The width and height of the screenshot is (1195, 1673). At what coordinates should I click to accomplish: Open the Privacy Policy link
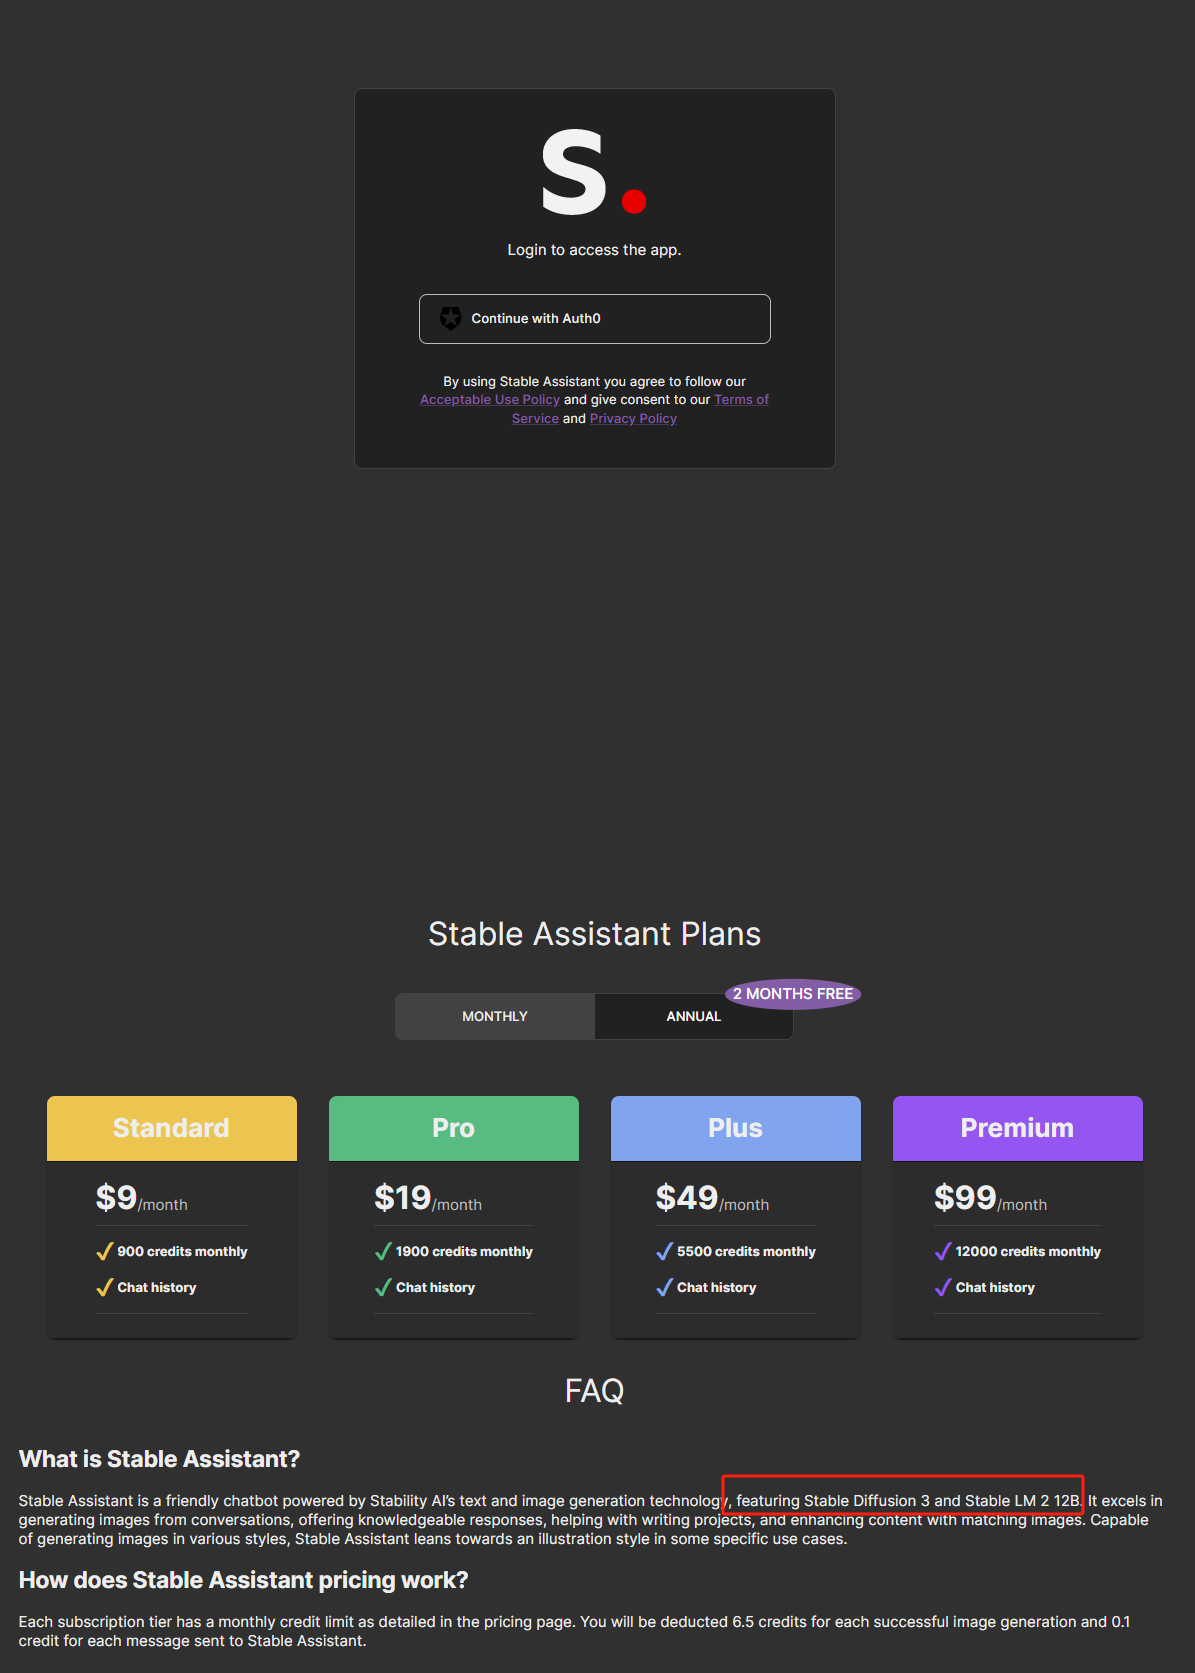pyautogui.click(x=633, y=418)
